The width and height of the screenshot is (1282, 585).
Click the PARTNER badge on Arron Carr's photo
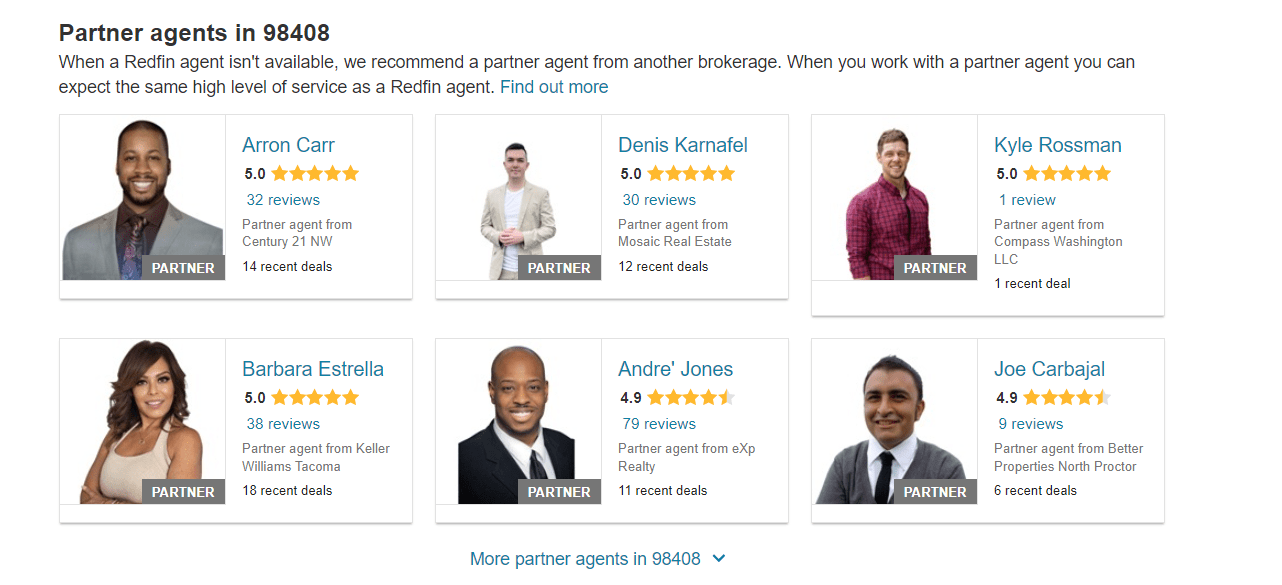click(183, 268)
